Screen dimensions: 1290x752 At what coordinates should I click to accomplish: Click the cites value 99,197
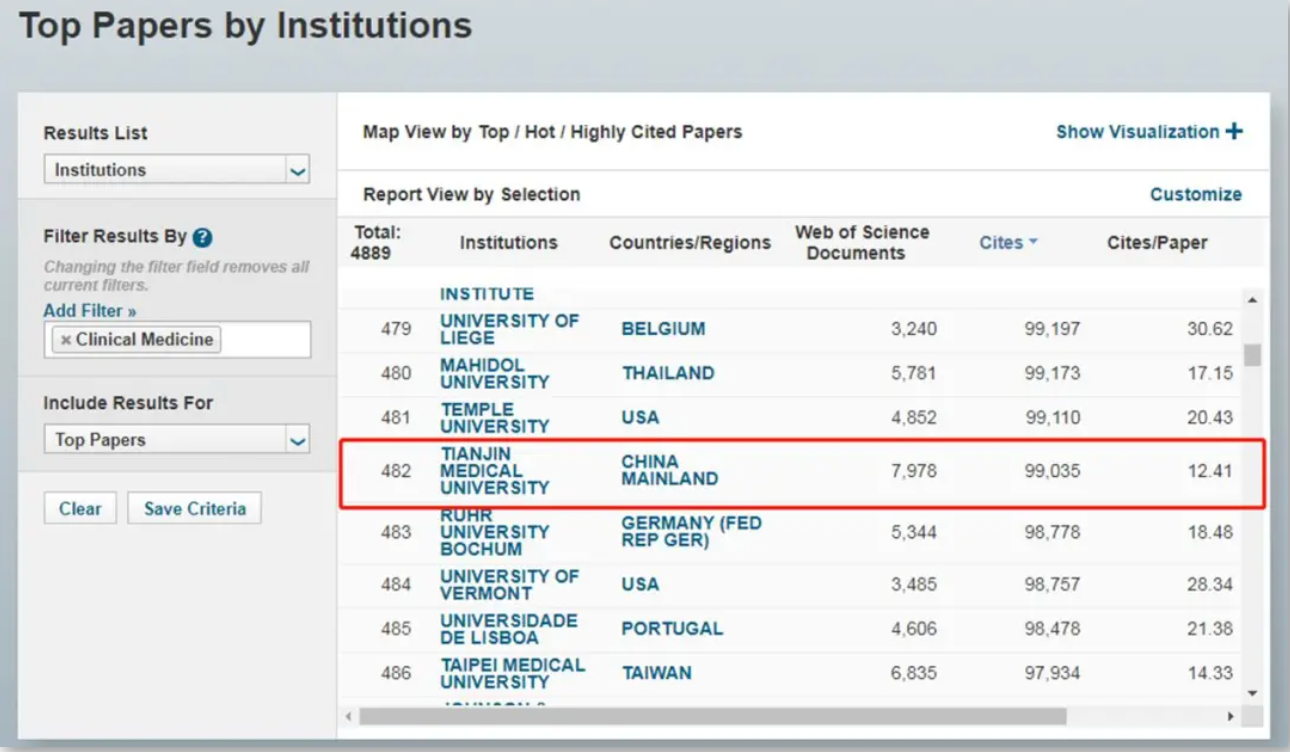(x=1052, y=329)
